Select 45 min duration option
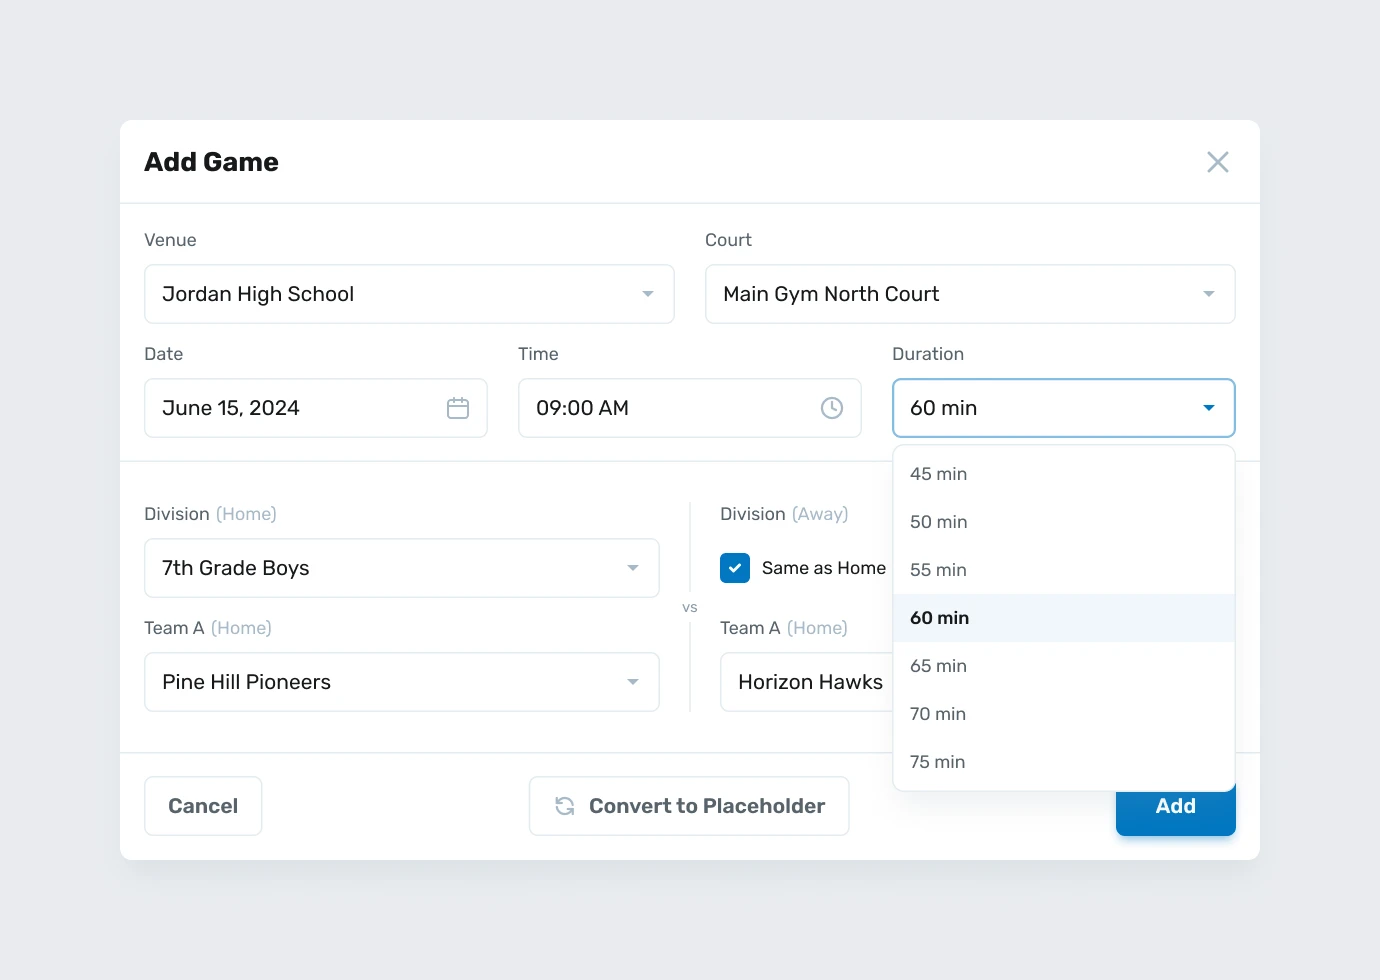This screenshot has height=980, width=1380. 938,474
